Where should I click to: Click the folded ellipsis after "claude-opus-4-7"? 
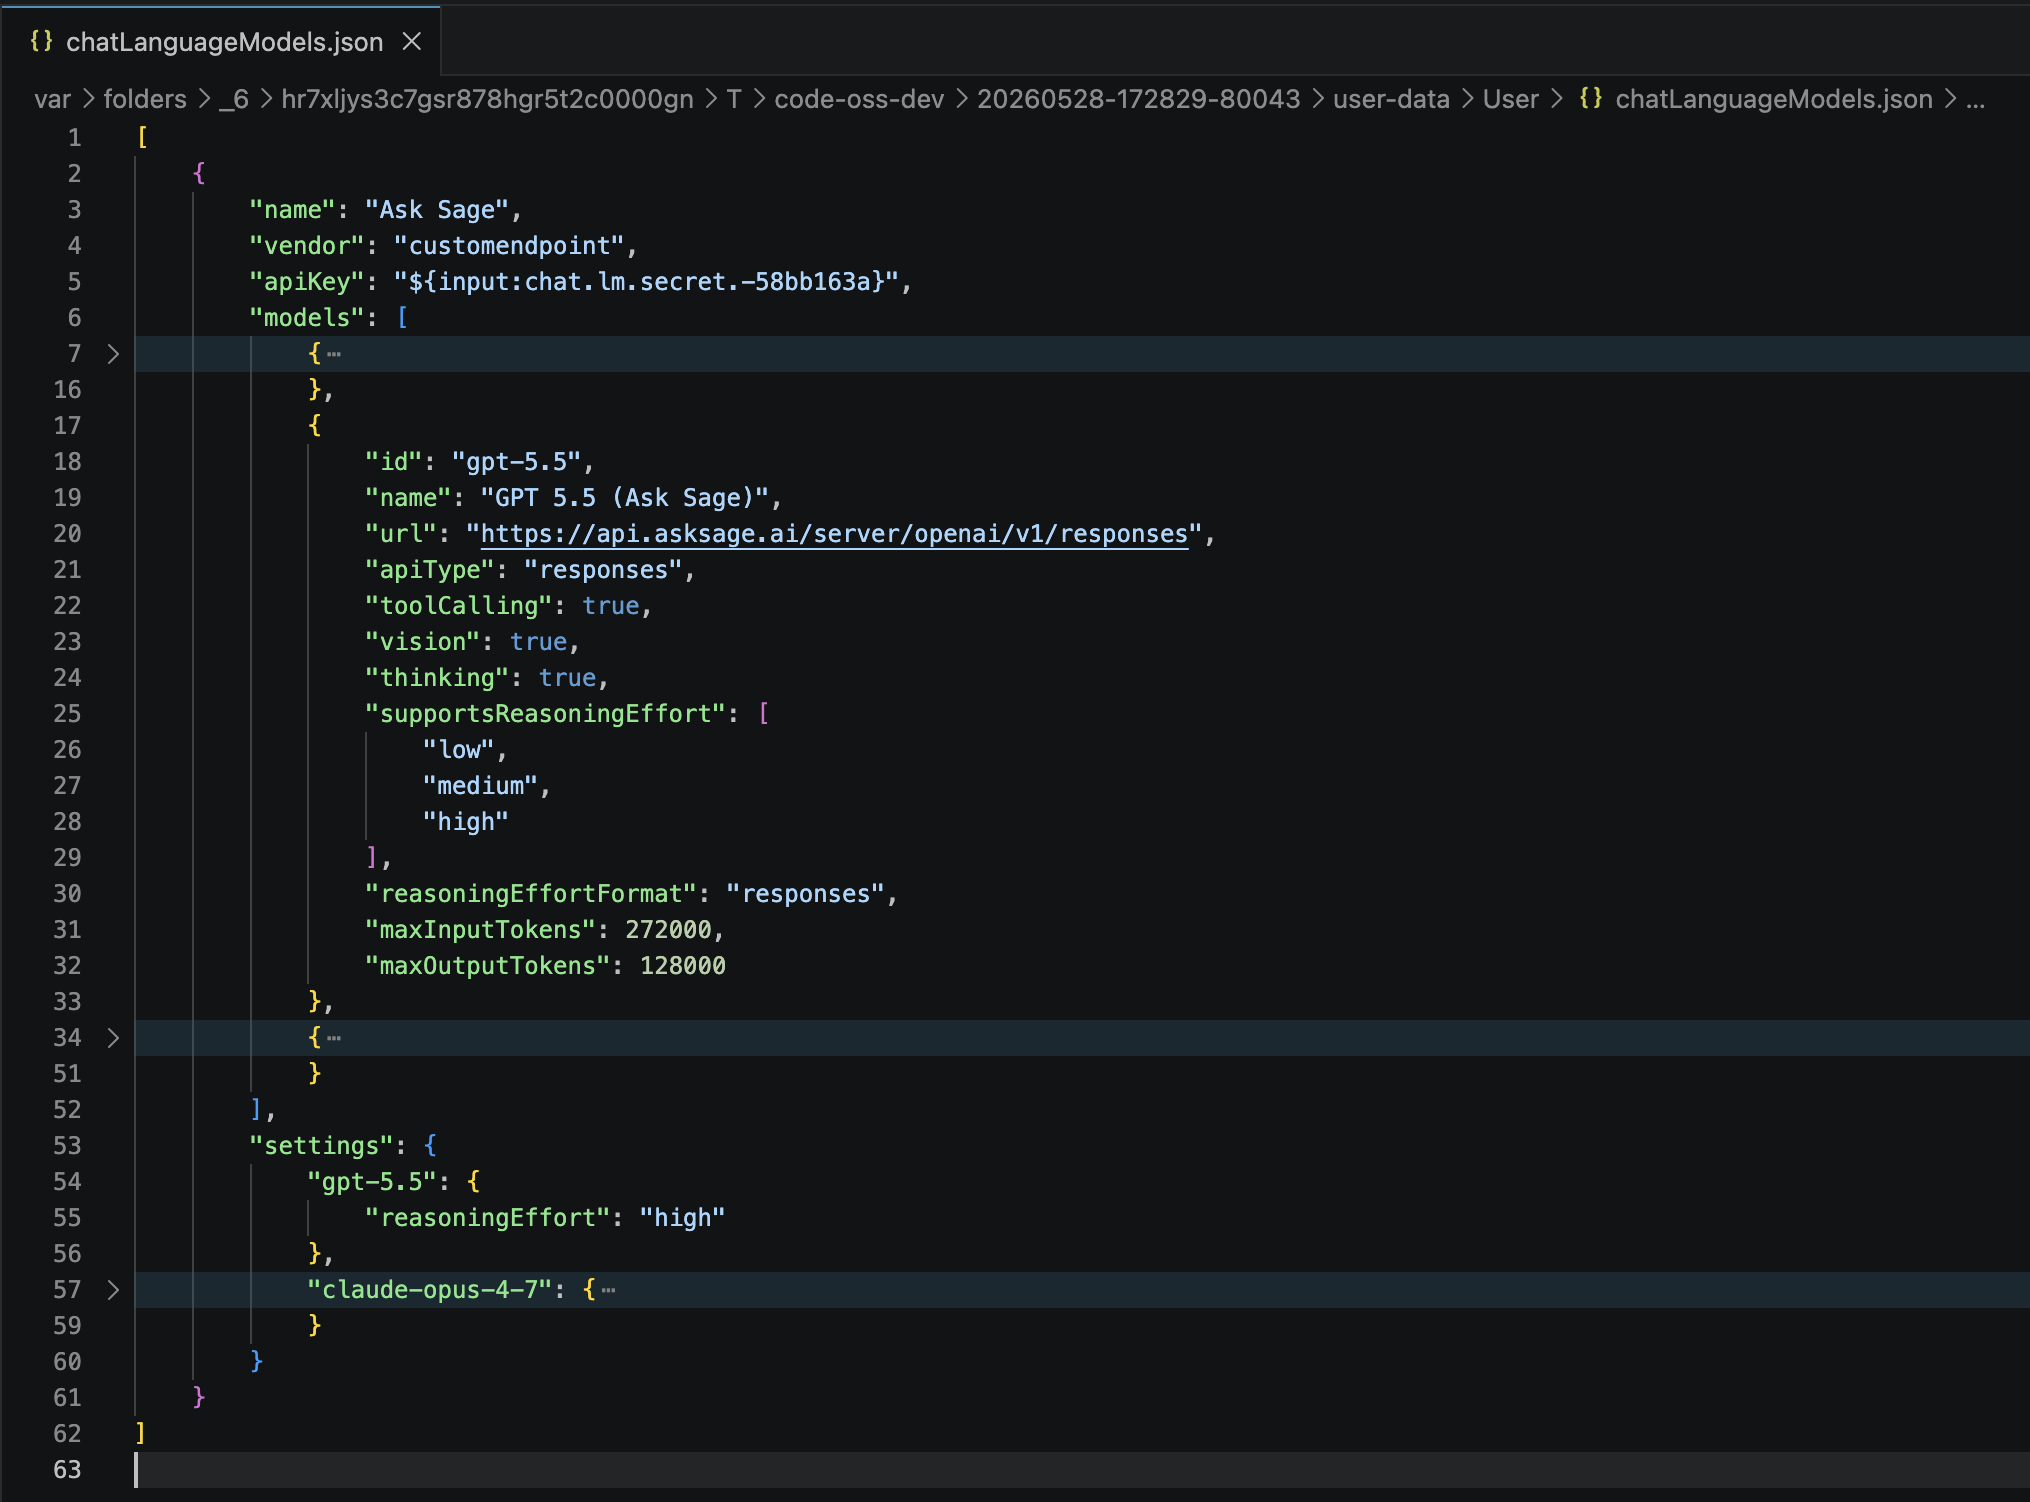click(x=608, y=1290)
